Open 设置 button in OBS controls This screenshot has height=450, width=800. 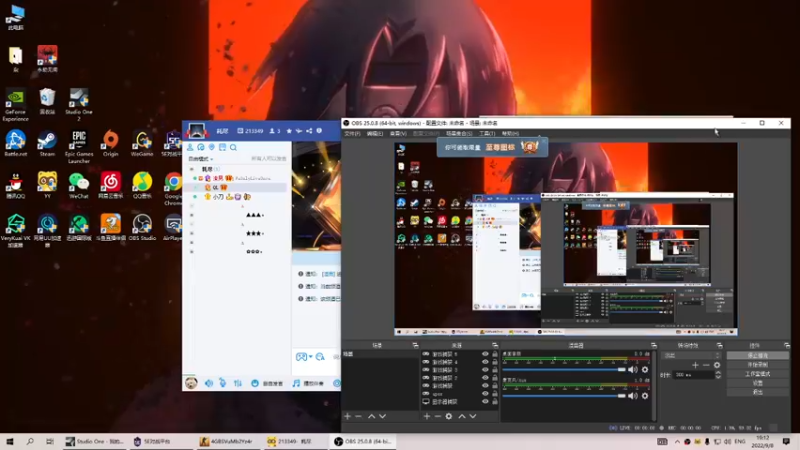coord(758,383)
